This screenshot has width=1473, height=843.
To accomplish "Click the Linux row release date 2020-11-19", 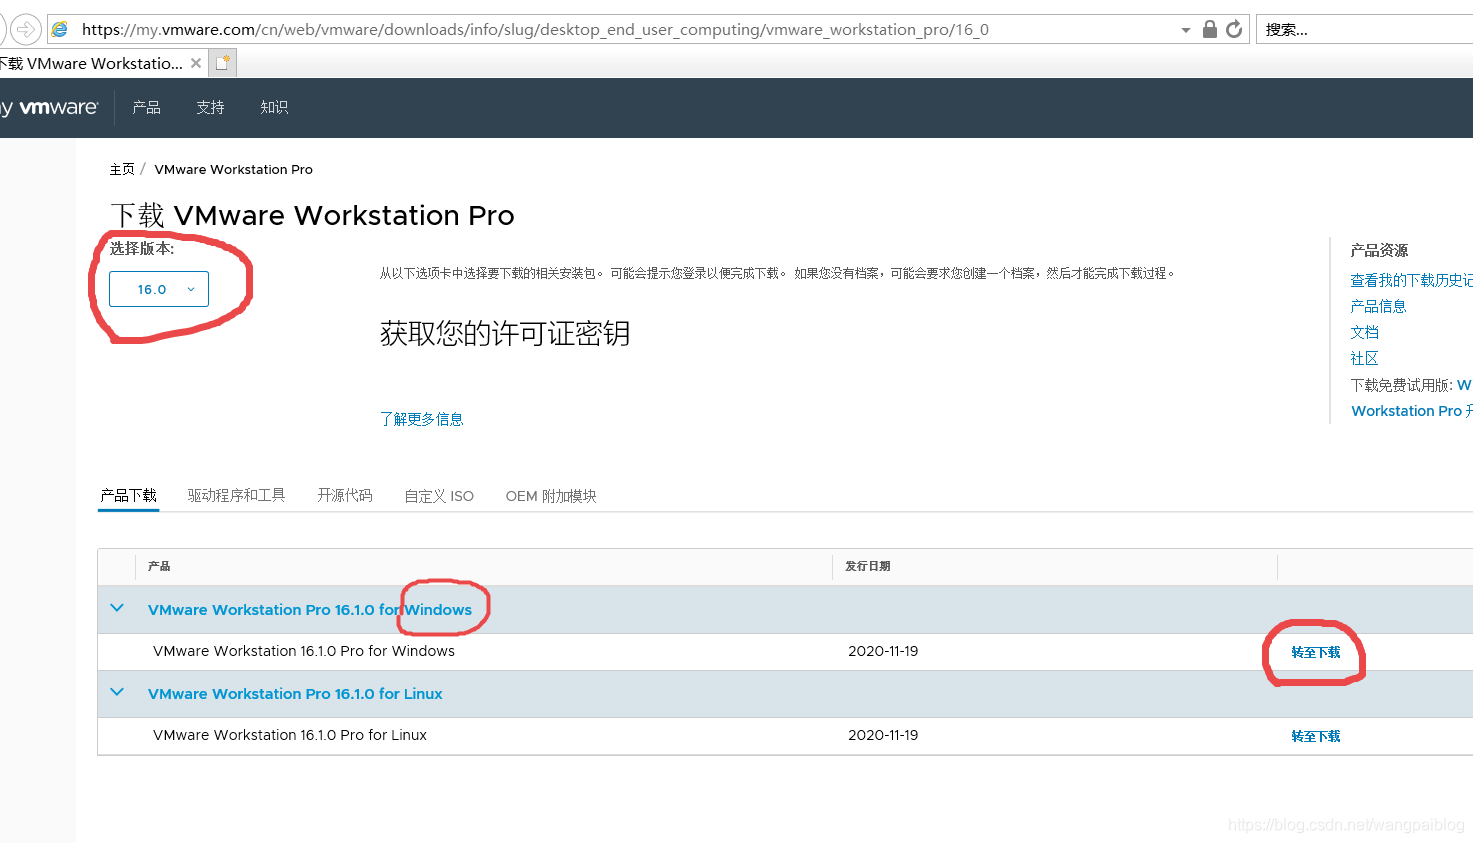I will [883, 735].
